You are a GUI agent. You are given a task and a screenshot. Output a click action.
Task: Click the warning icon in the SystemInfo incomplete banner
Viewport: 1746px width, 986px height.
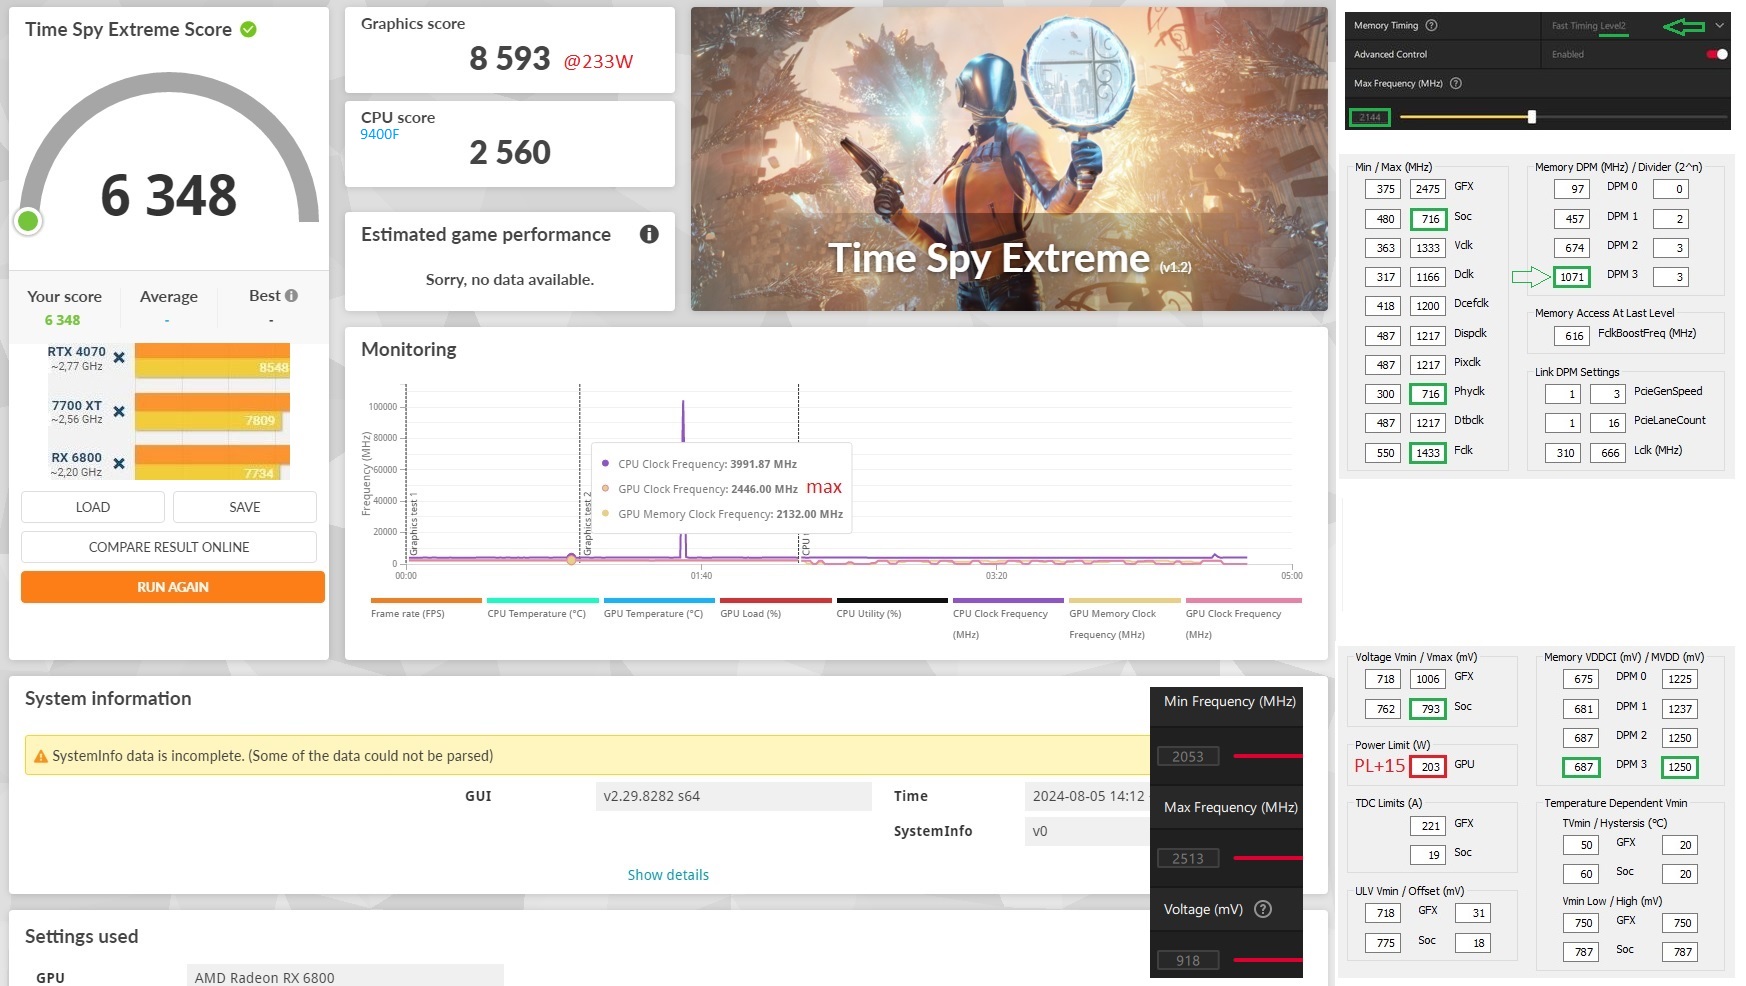pyautogui.click(x=41, y=756)
